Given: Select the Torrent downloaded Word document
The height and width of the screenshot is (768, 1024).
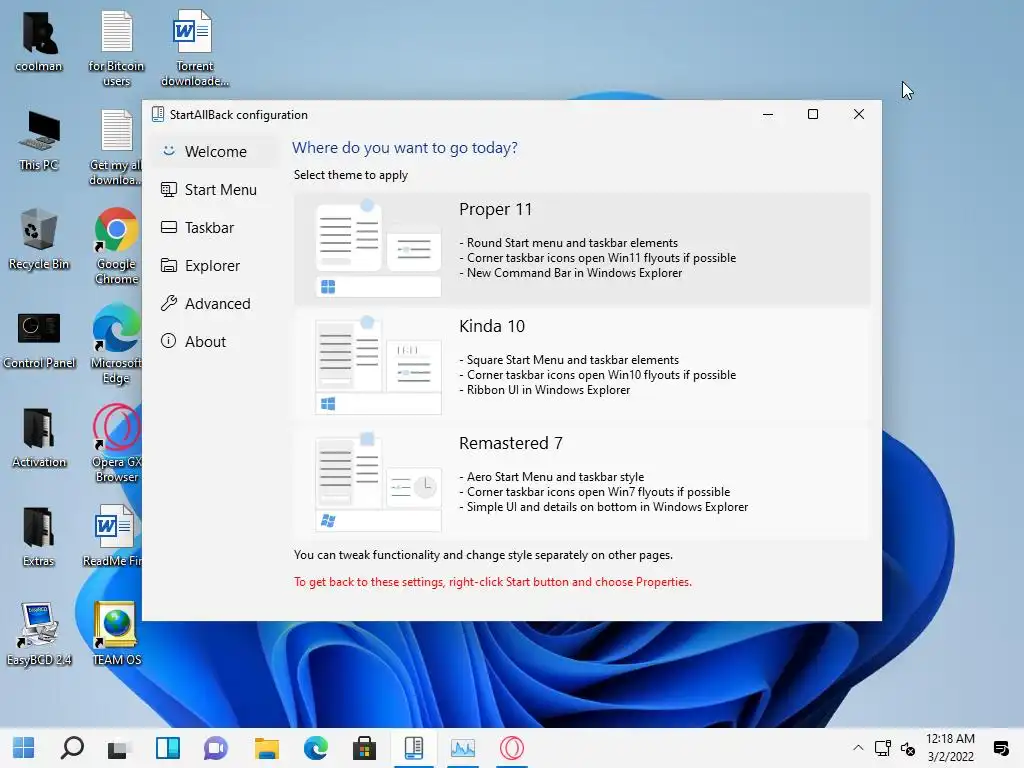Looking at the screenshot, I should (x=195, y=48).
